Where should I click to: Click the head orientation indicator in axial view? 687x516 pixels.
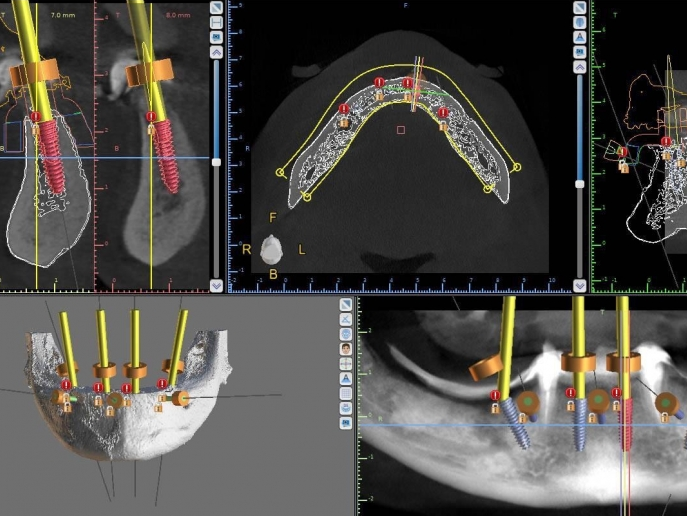pos(271,249)
